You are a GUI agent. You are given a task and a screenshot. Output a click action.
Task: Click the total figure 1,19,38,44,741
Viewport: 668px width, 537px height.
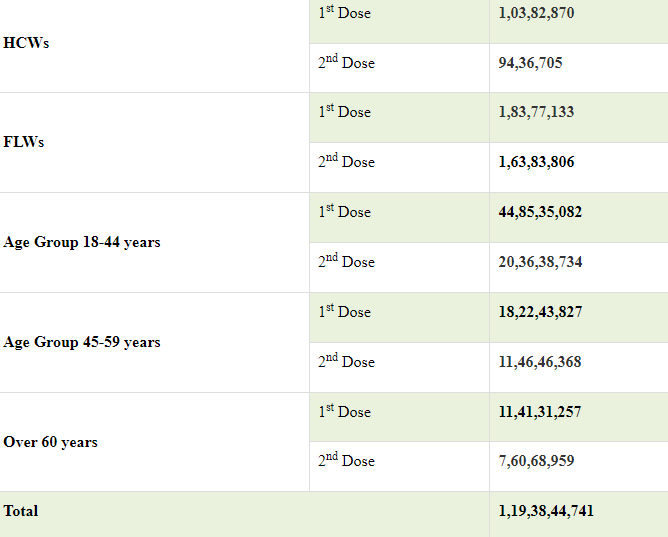(545, 511)
